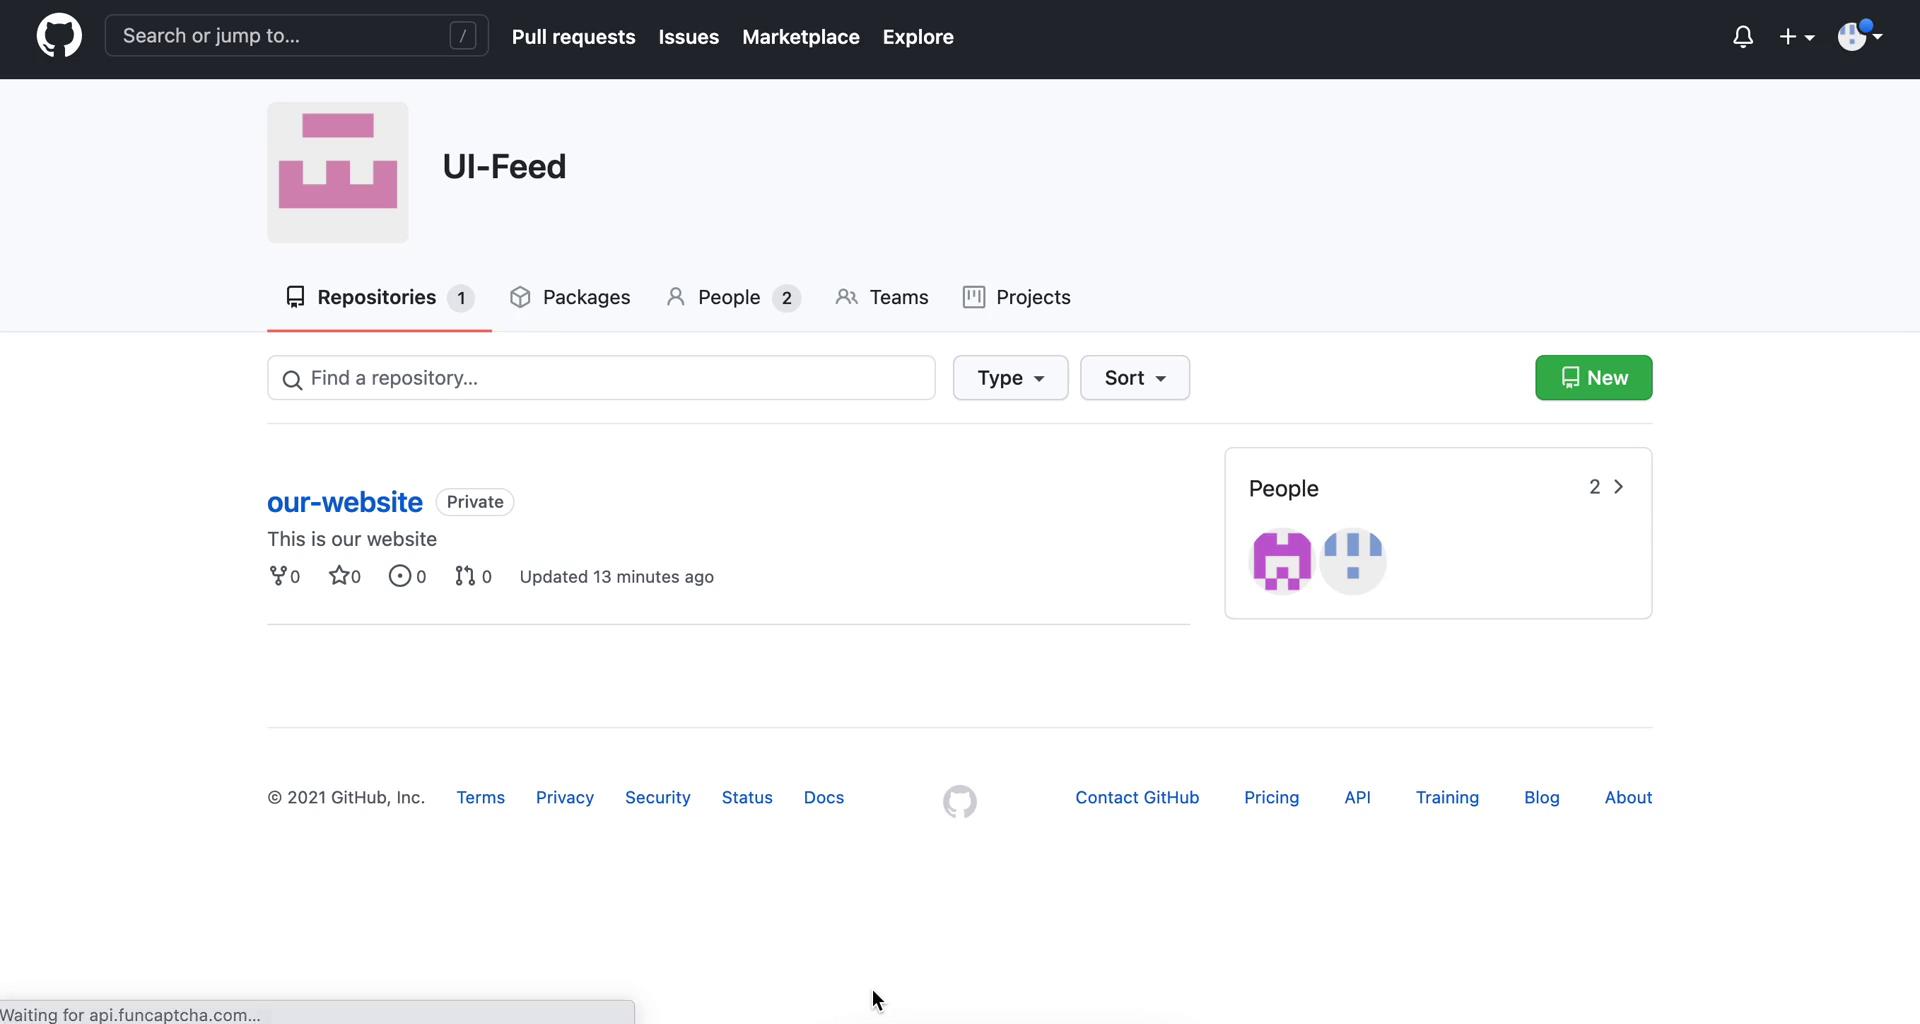Screen dimensions: 1920x1024
Task: Switch to the Repositories tab
Action: 379,297
